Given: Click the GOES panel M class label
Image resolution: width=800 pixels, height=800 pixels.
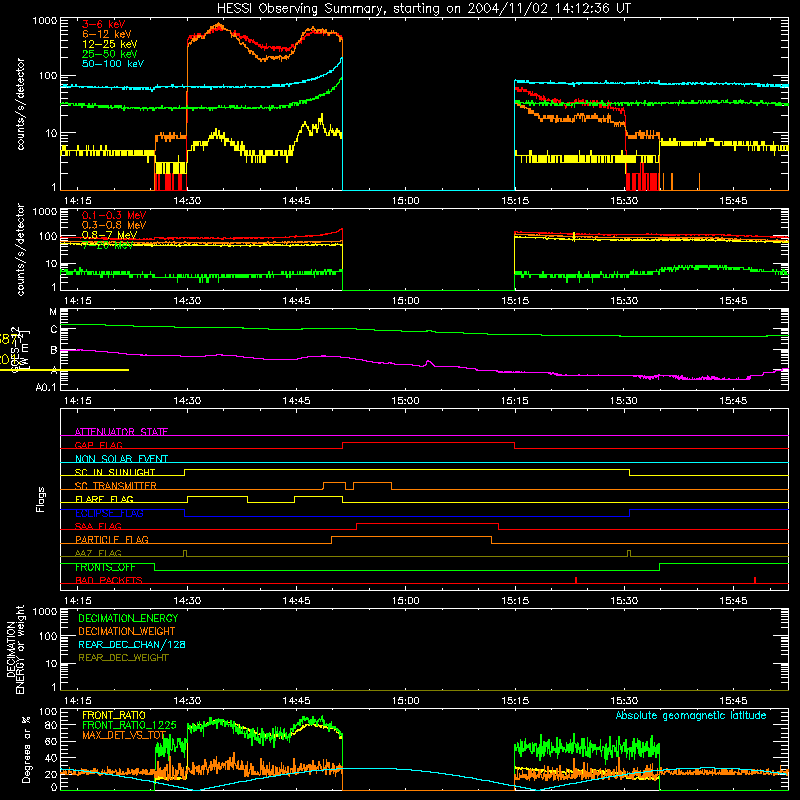Looking at the screenshot, I should pos(53,312).
